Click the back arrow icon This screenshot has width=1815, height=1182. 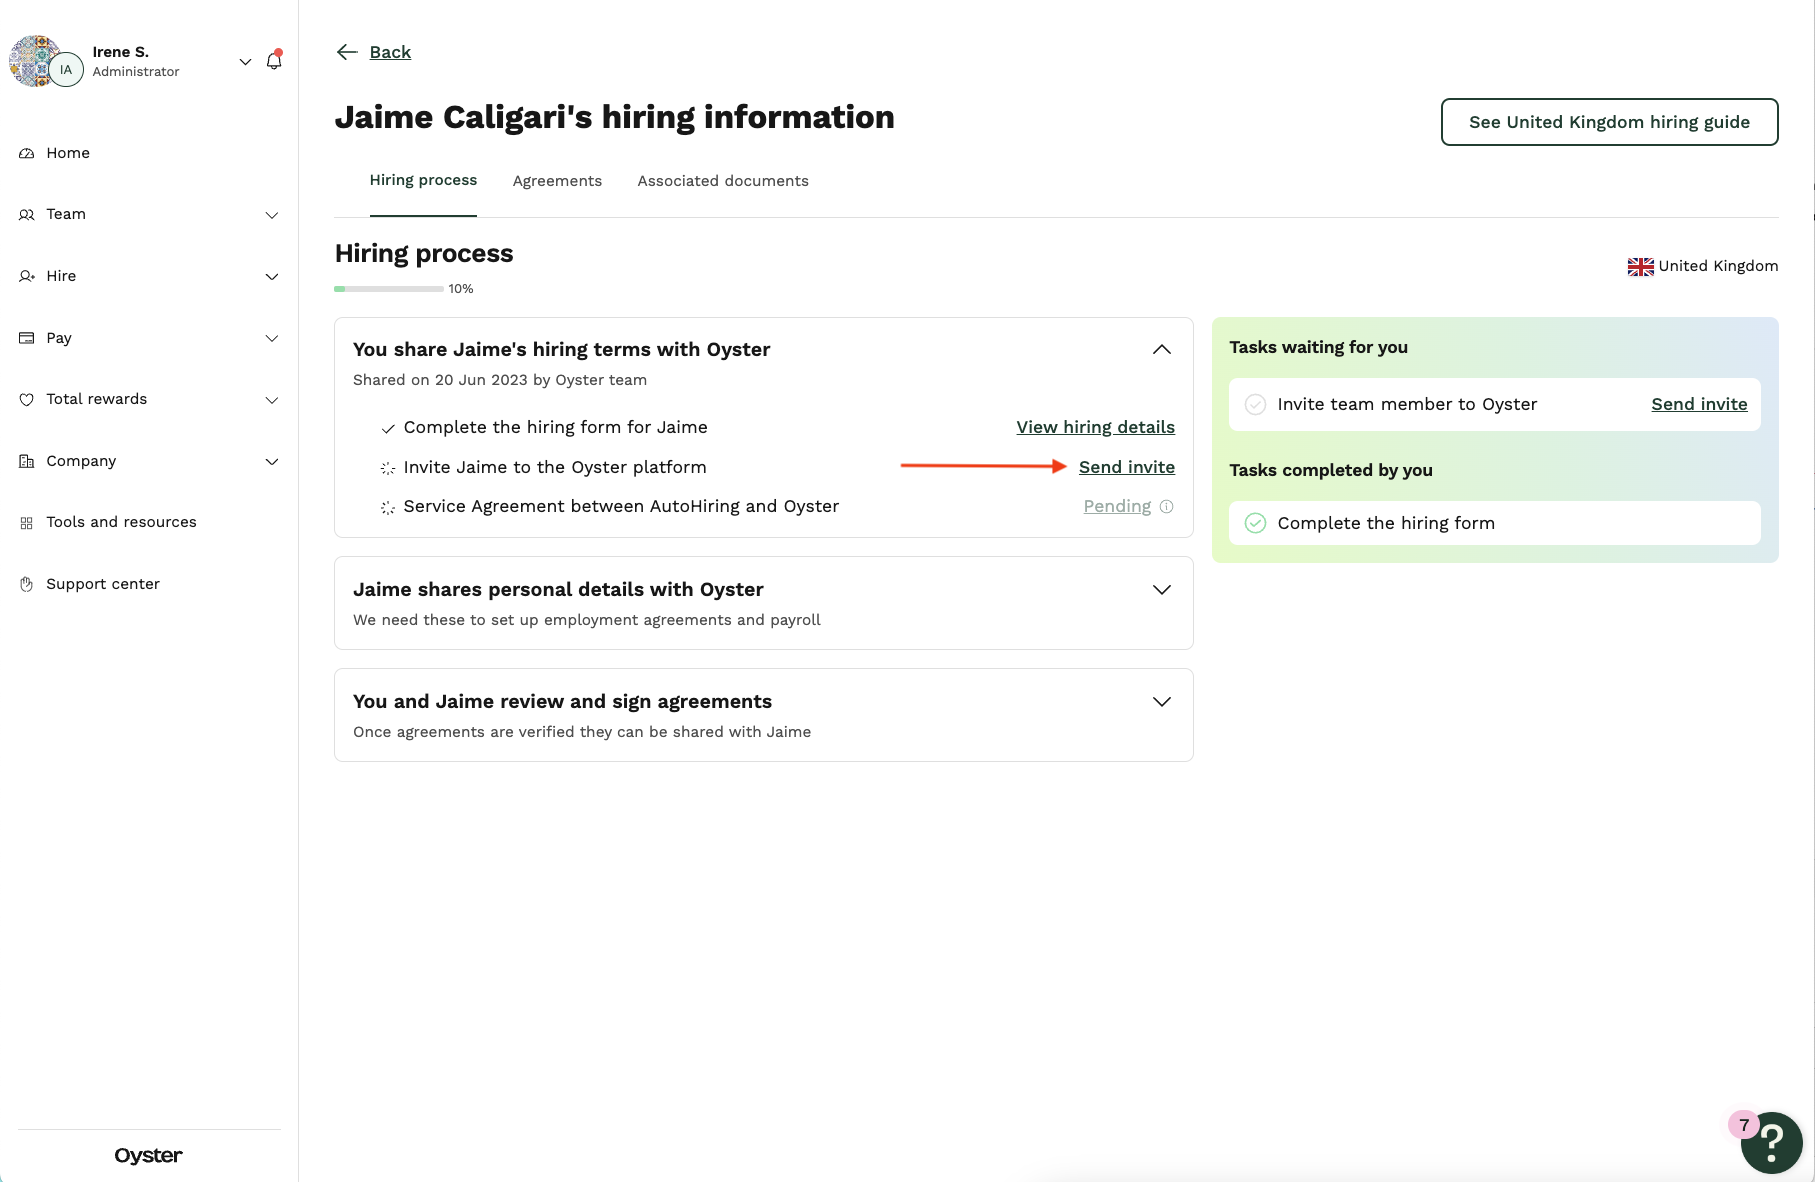[347, 52]
